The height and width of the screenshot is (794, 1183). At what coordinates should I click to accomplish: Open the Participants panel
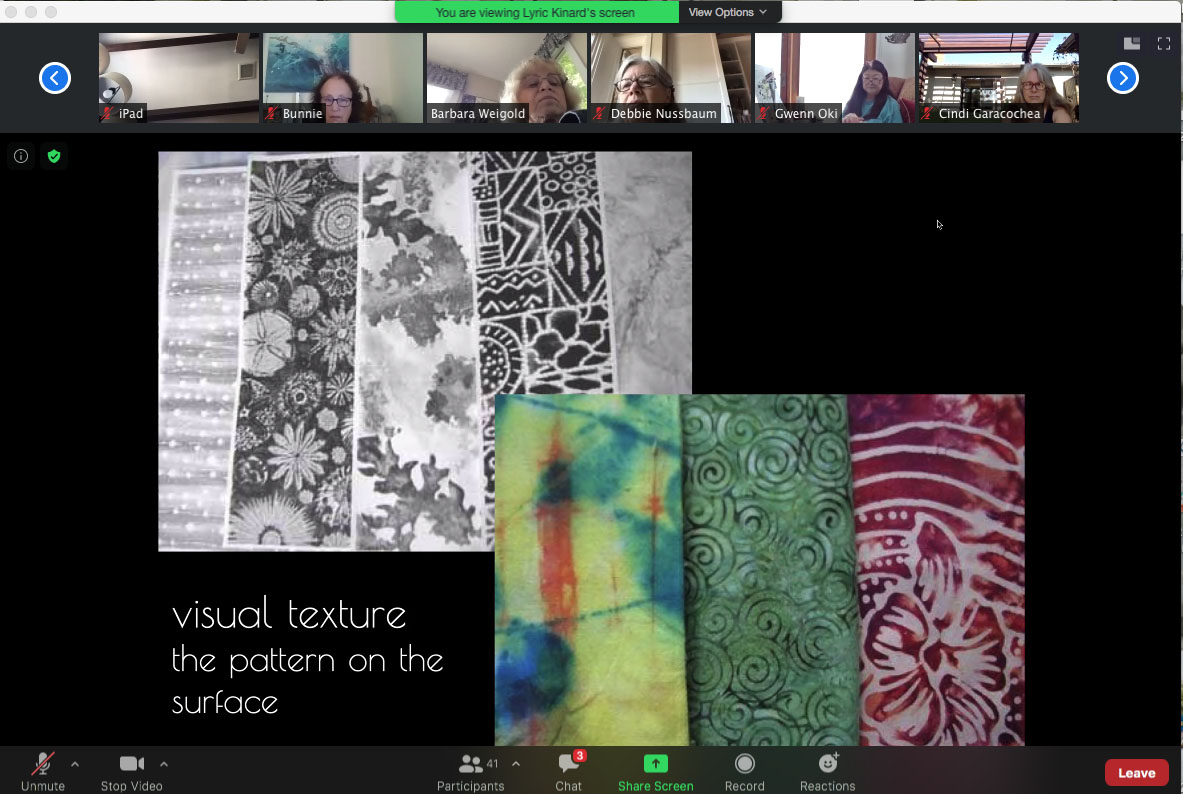coord(470,771)
